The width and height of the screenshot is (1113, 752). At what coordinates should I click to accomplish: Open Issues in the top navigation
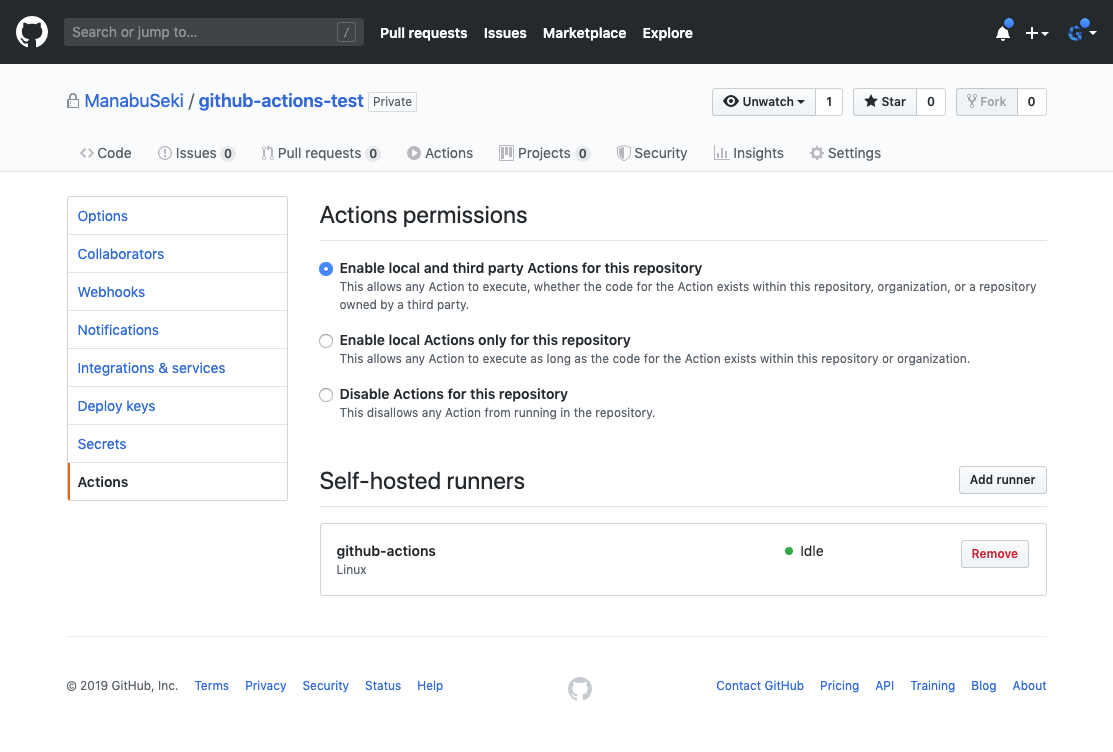coord(505,33)
